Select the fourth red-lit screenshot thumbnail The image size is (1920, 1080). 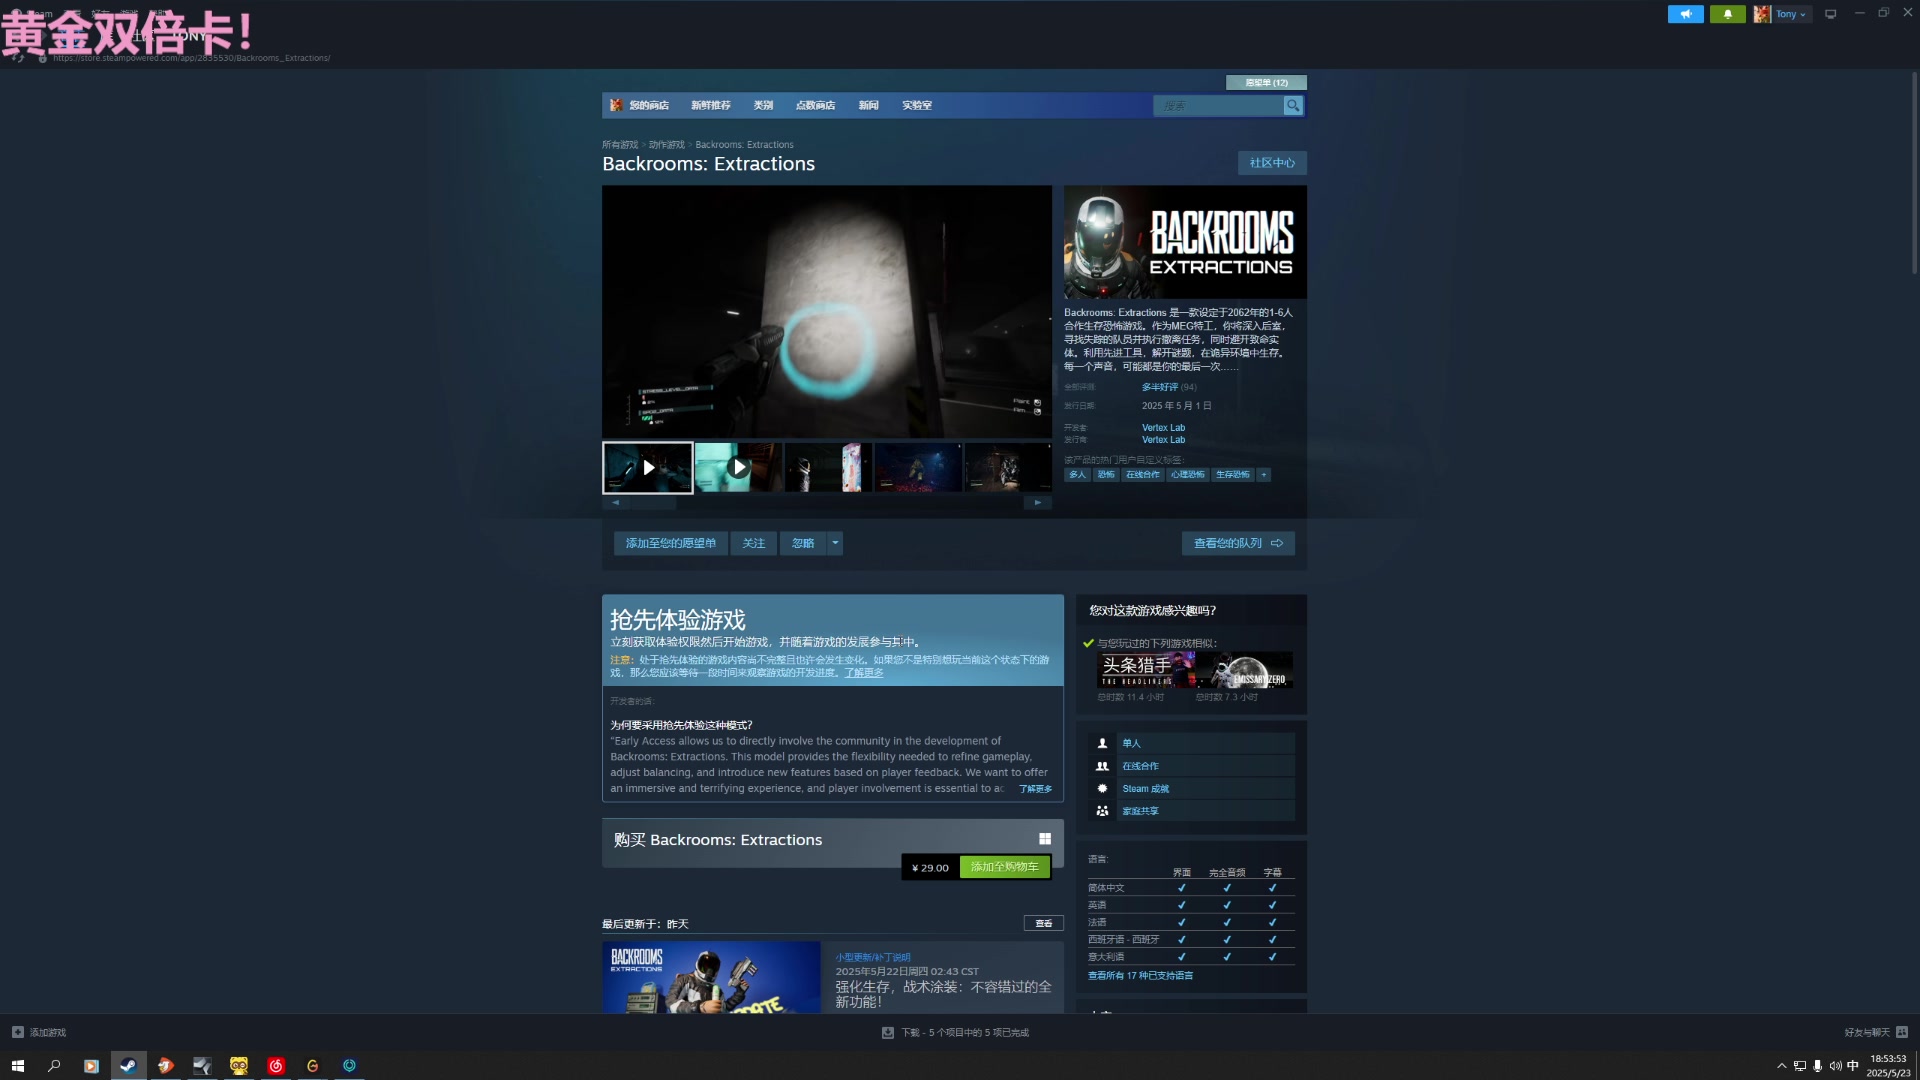coord(918,467)
